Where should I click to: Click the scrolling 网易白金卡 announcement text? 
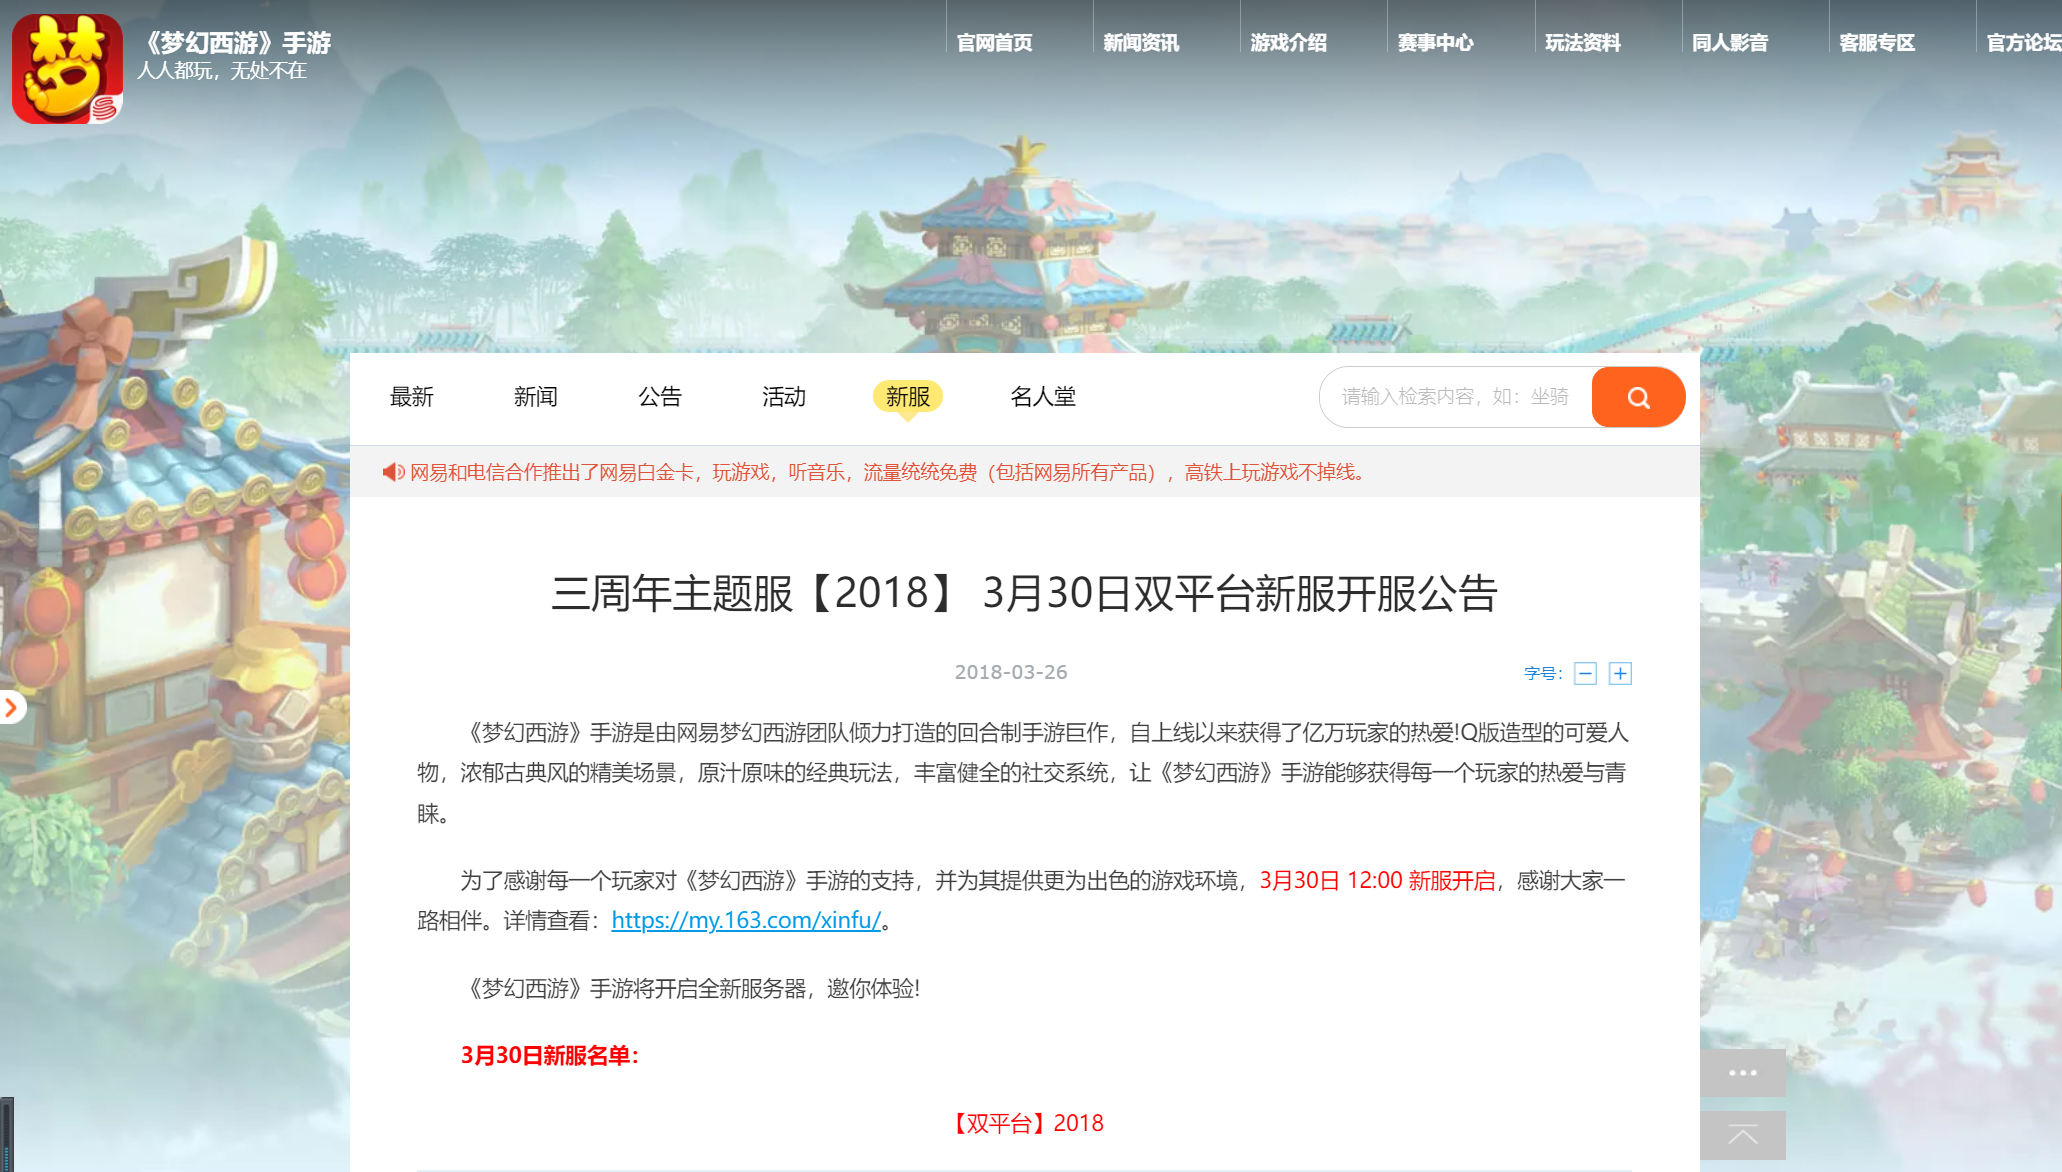(888, 472)
